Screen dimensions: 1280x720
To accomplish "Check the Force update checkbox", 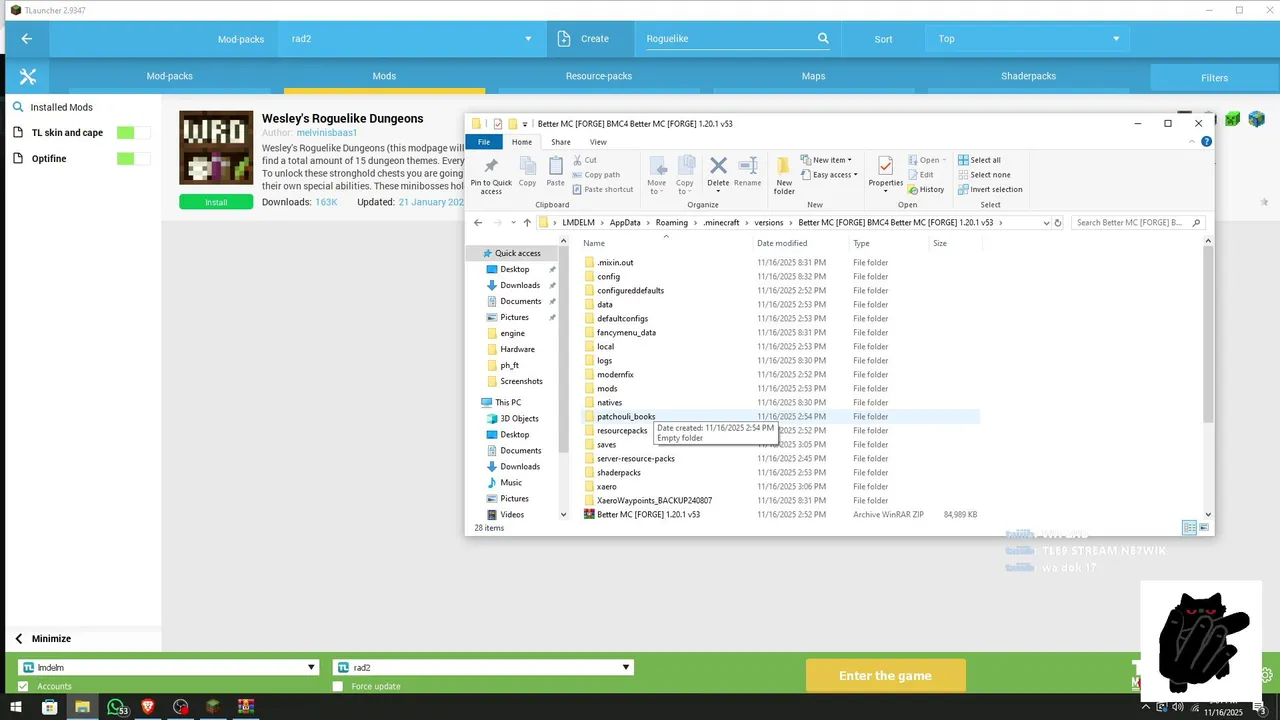I will coord(338,686).
